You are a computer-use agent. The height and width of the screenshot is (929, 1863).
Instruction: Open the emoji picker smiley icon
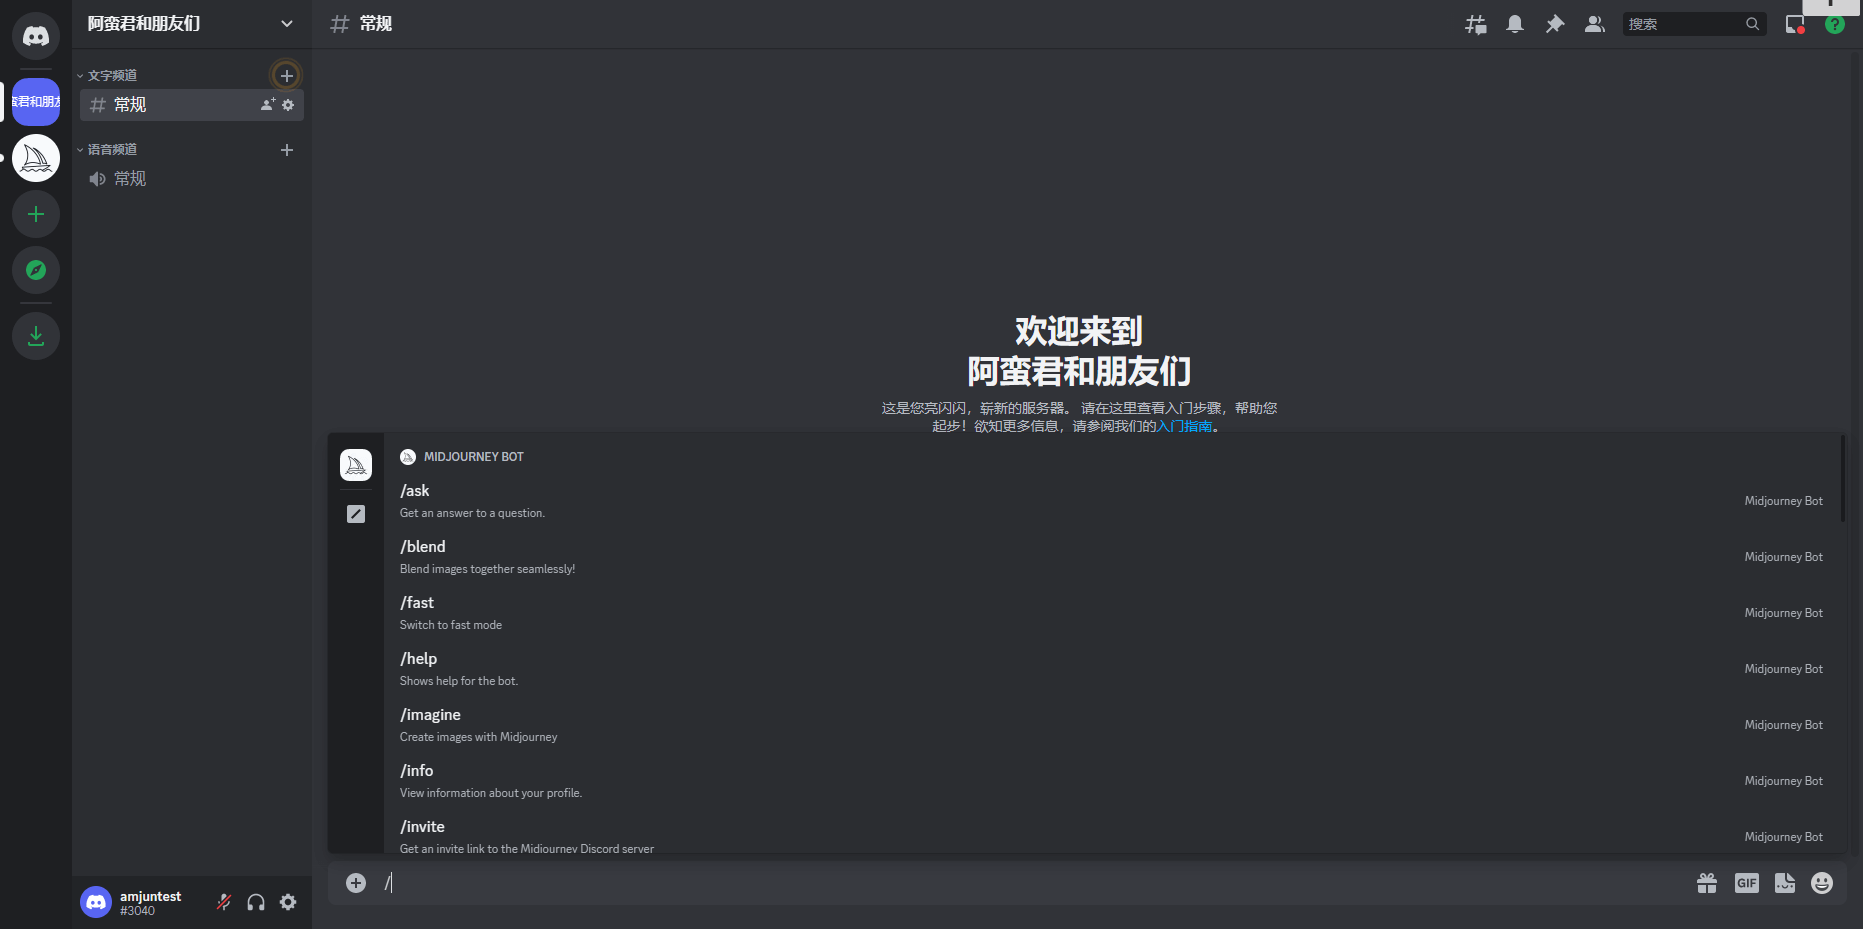coord(1822,883)
